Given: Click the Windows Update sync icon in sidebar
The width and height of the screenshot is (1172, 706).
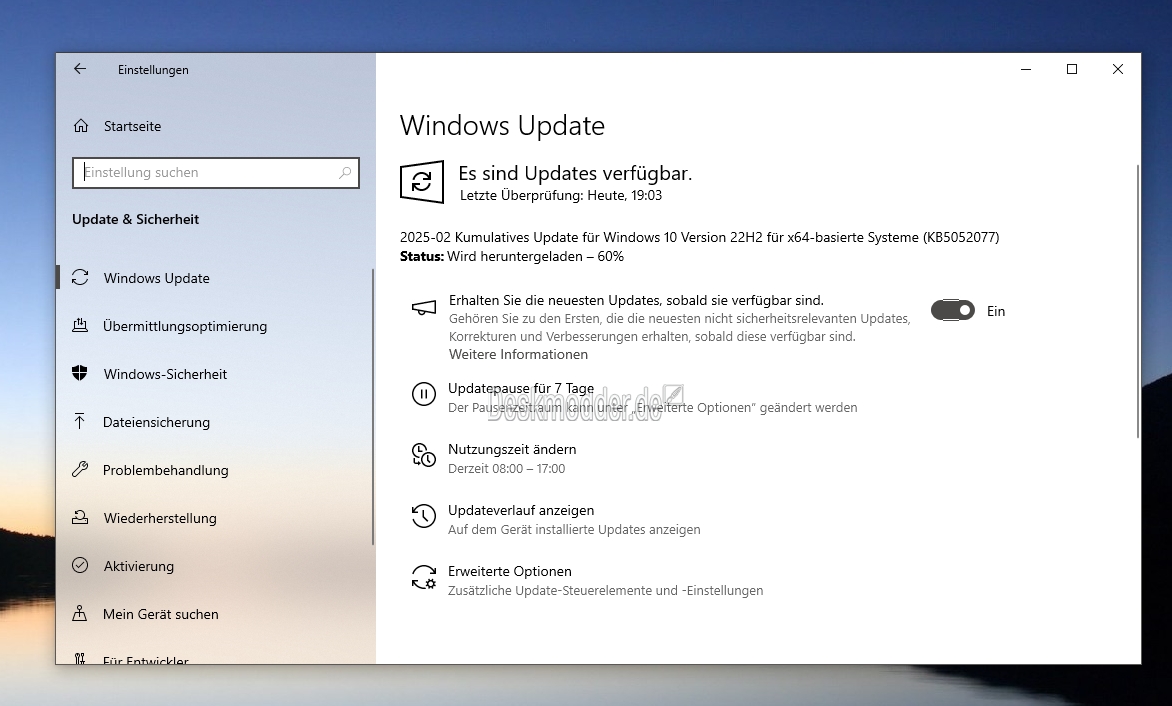Looking at the screenshot, I should tap(80, 277).
